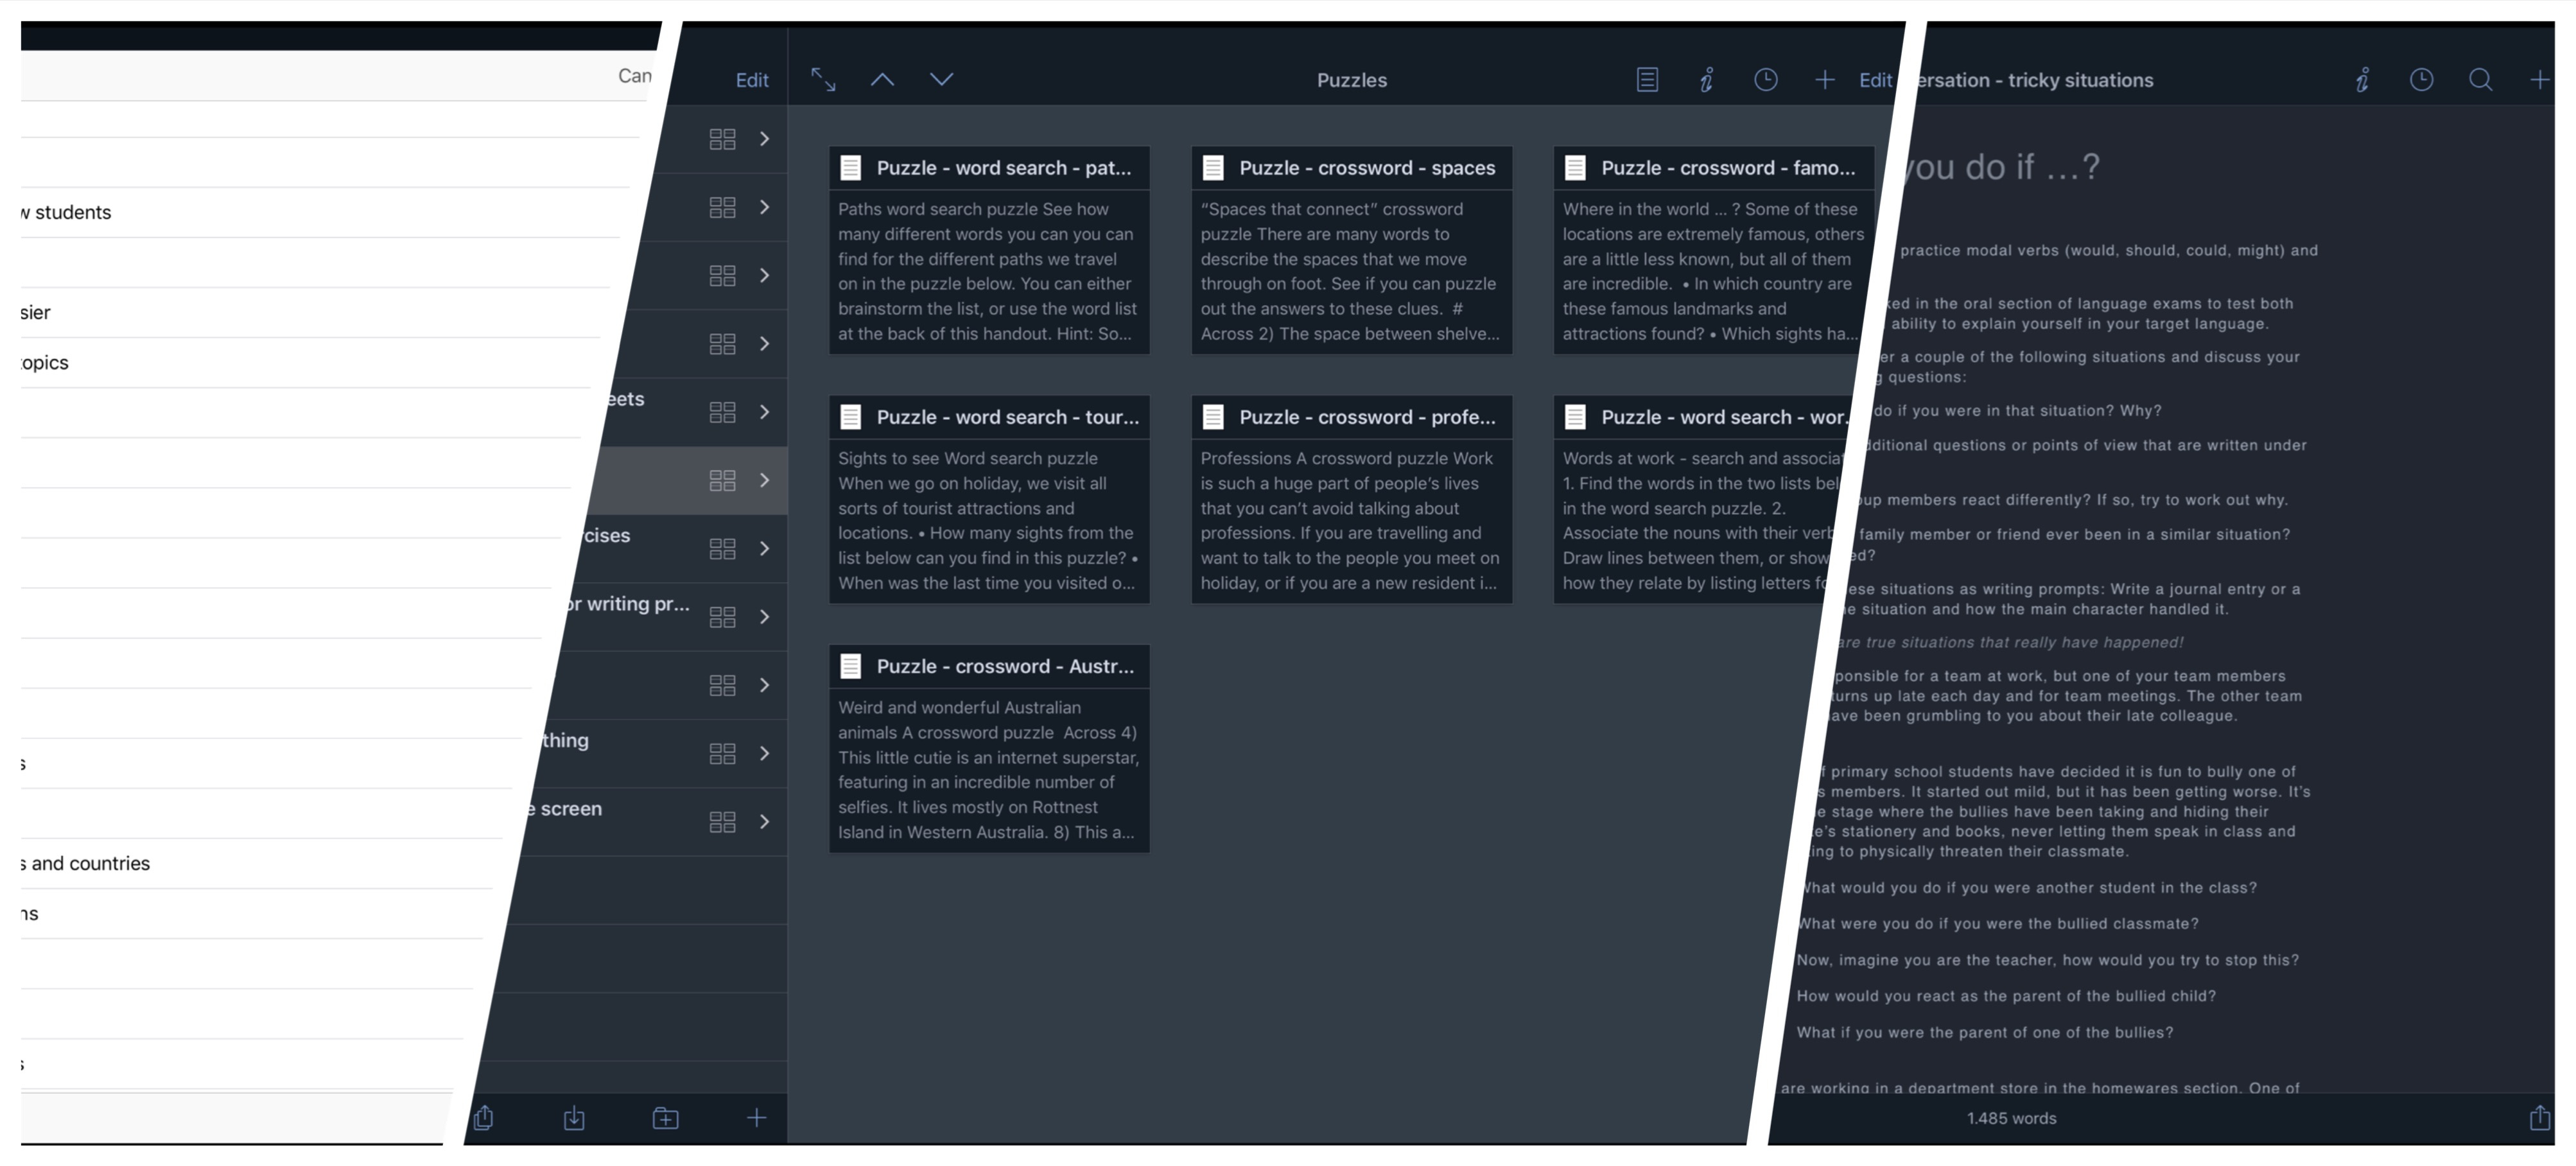
Task: Tap corkboard grid icon on 'e screen' row
Action: click(x=722, y=822)
